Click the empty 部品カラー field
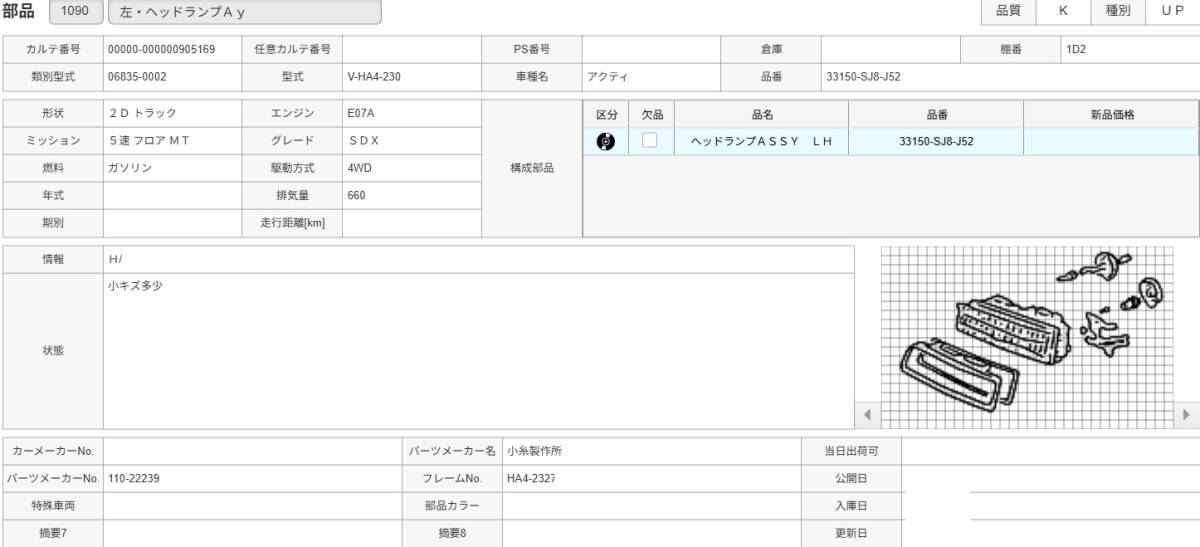1200x547 pixels. (x=651, y=506)
